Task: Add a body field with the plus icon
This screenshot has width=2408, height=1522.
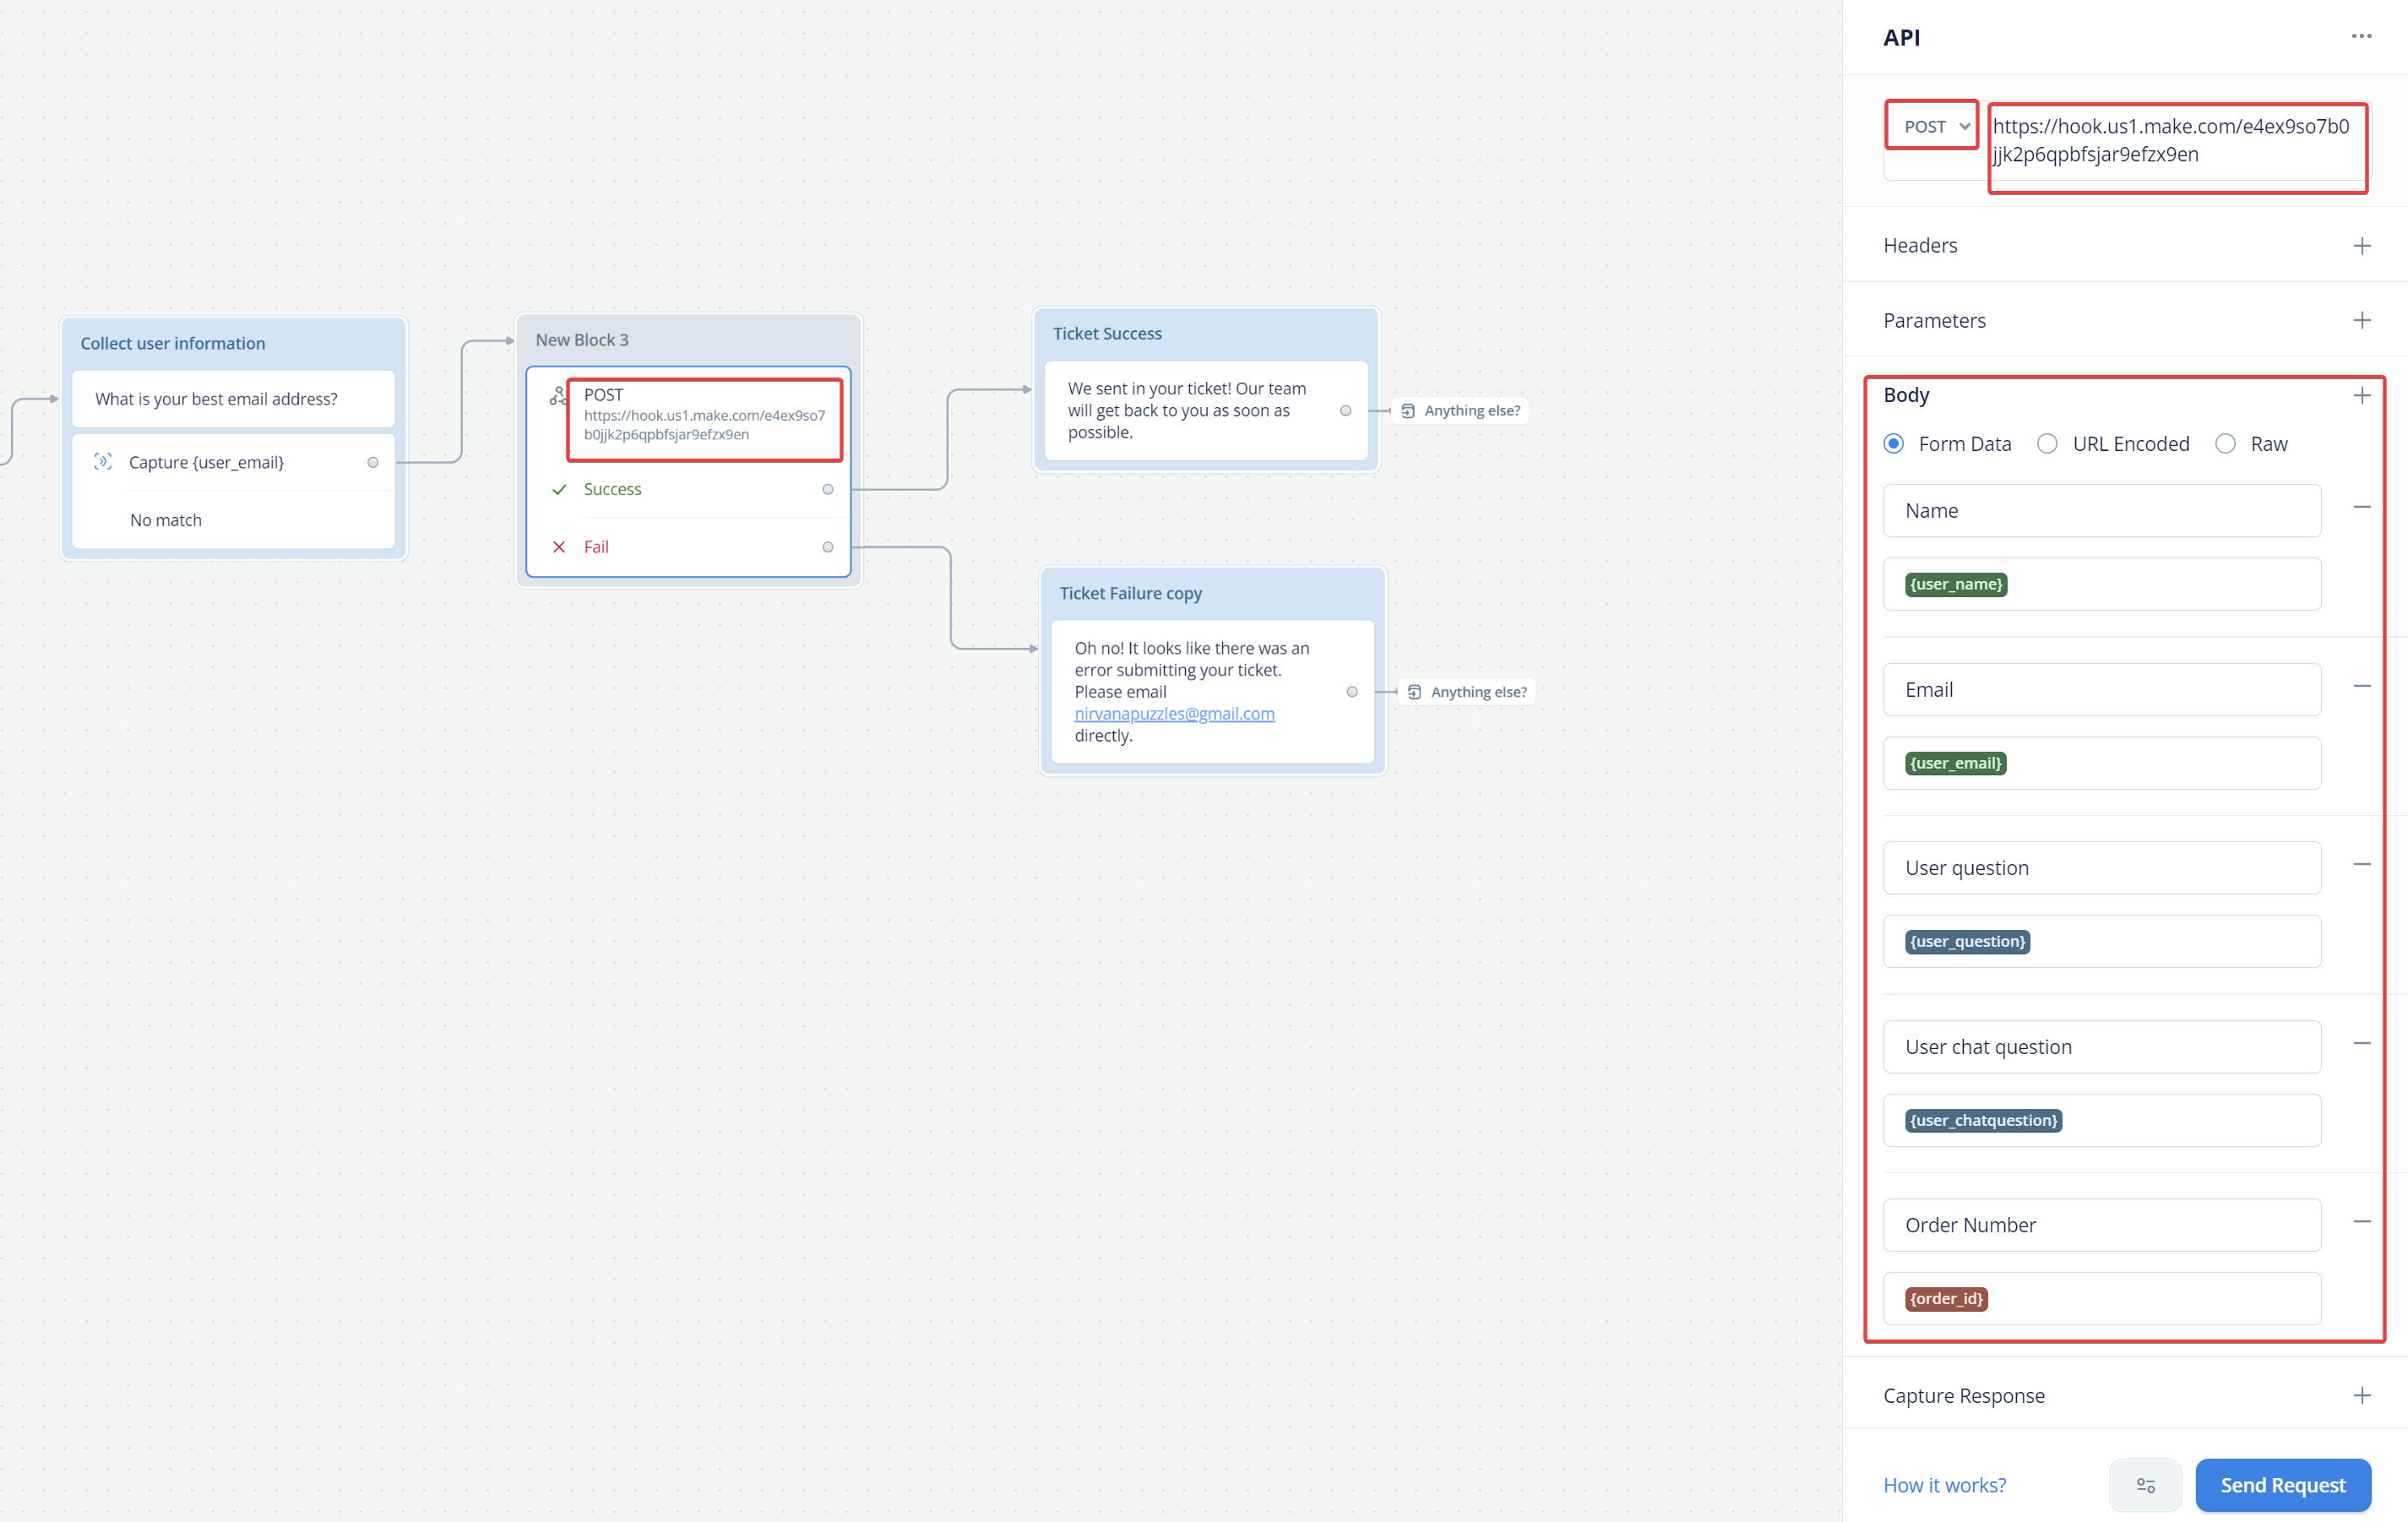Action: pos(2362,396)
